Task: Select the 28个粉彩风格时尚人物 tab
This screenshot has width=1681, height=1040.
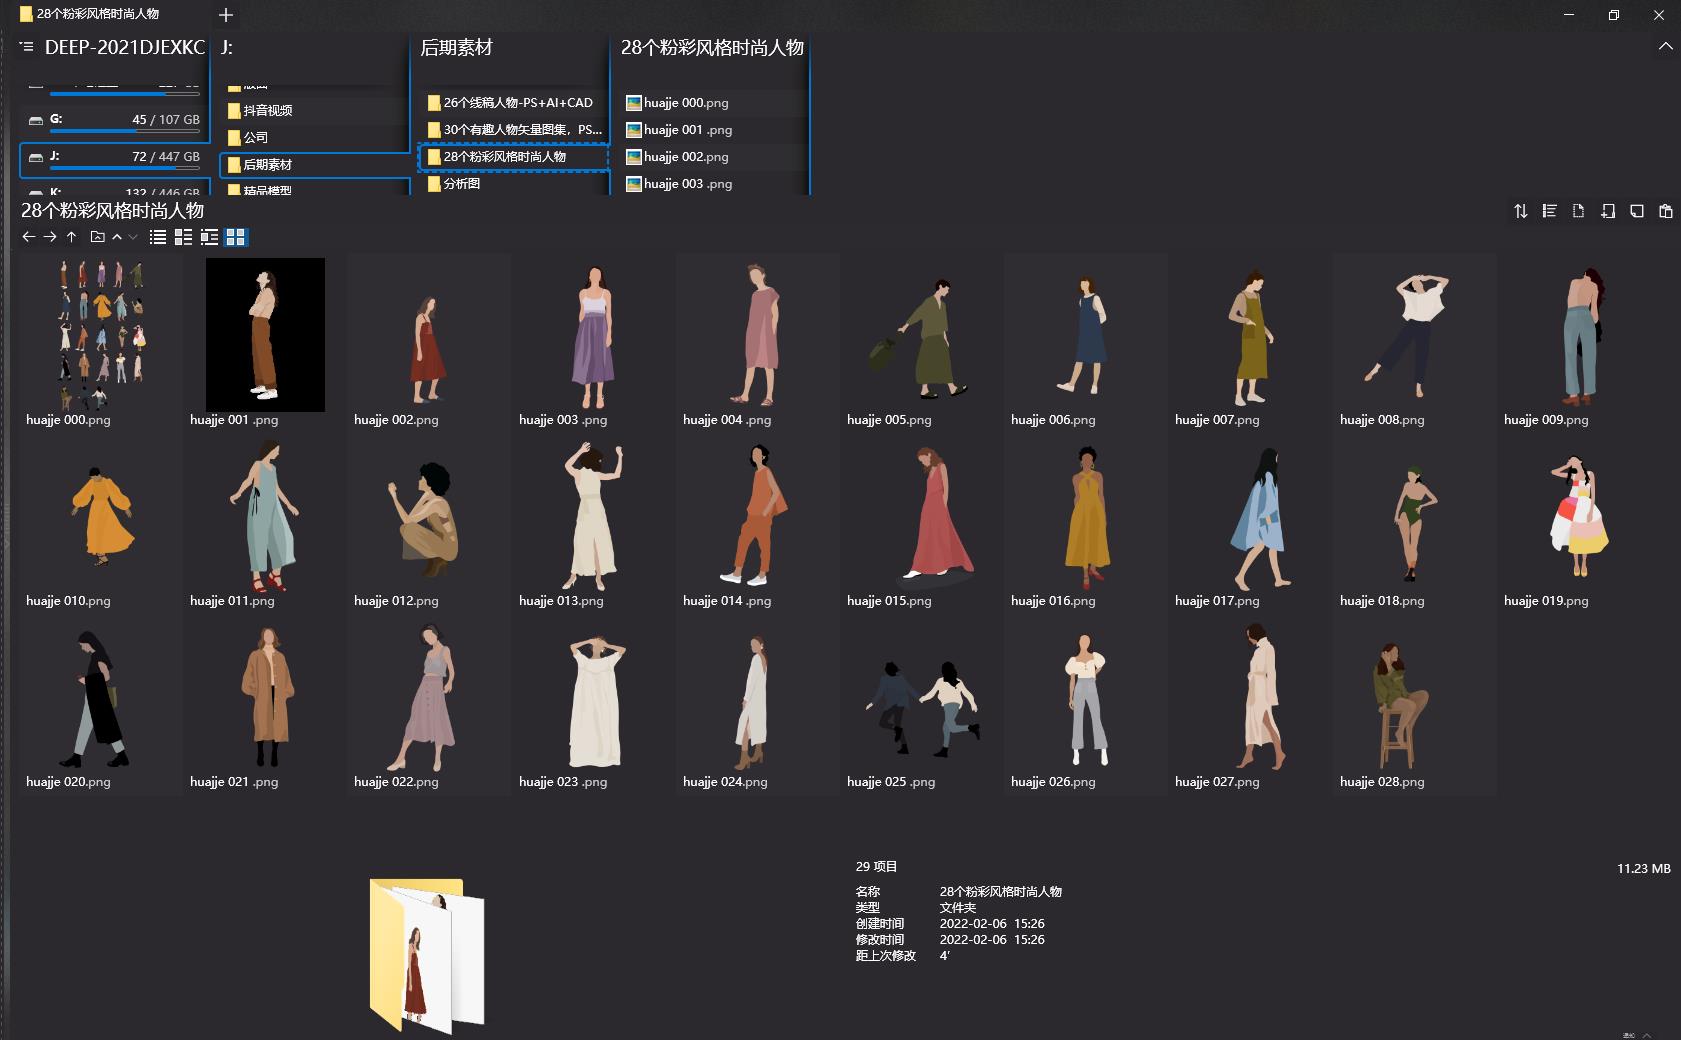Action: [x=98, y=14]
